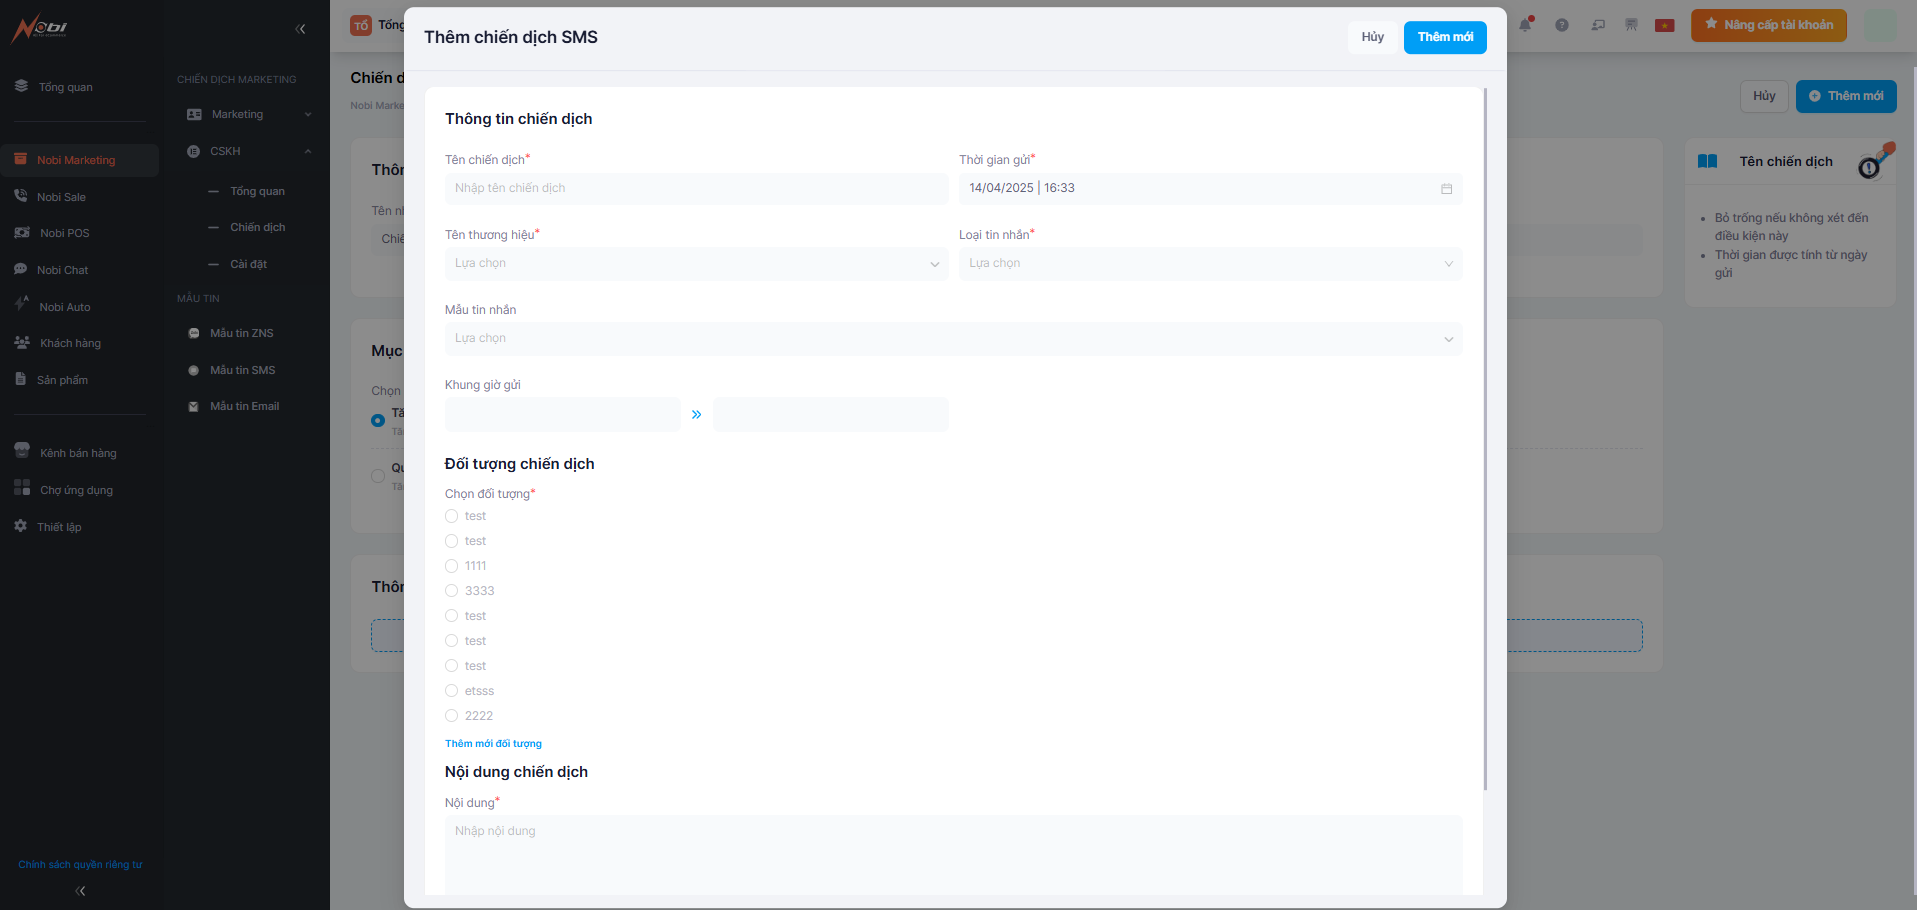
Task: Click the Thêm mới button in dialog header
Action: point(1444,37)
